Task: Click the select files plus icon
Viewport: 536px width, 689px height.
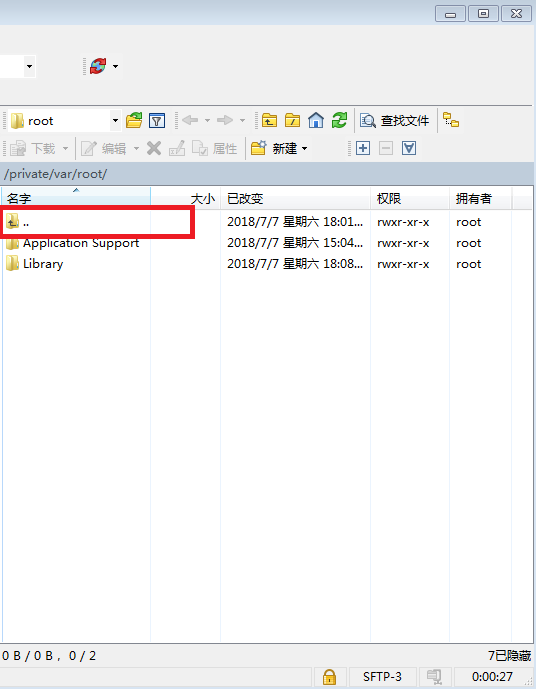Action: click(x=363, y=149)
